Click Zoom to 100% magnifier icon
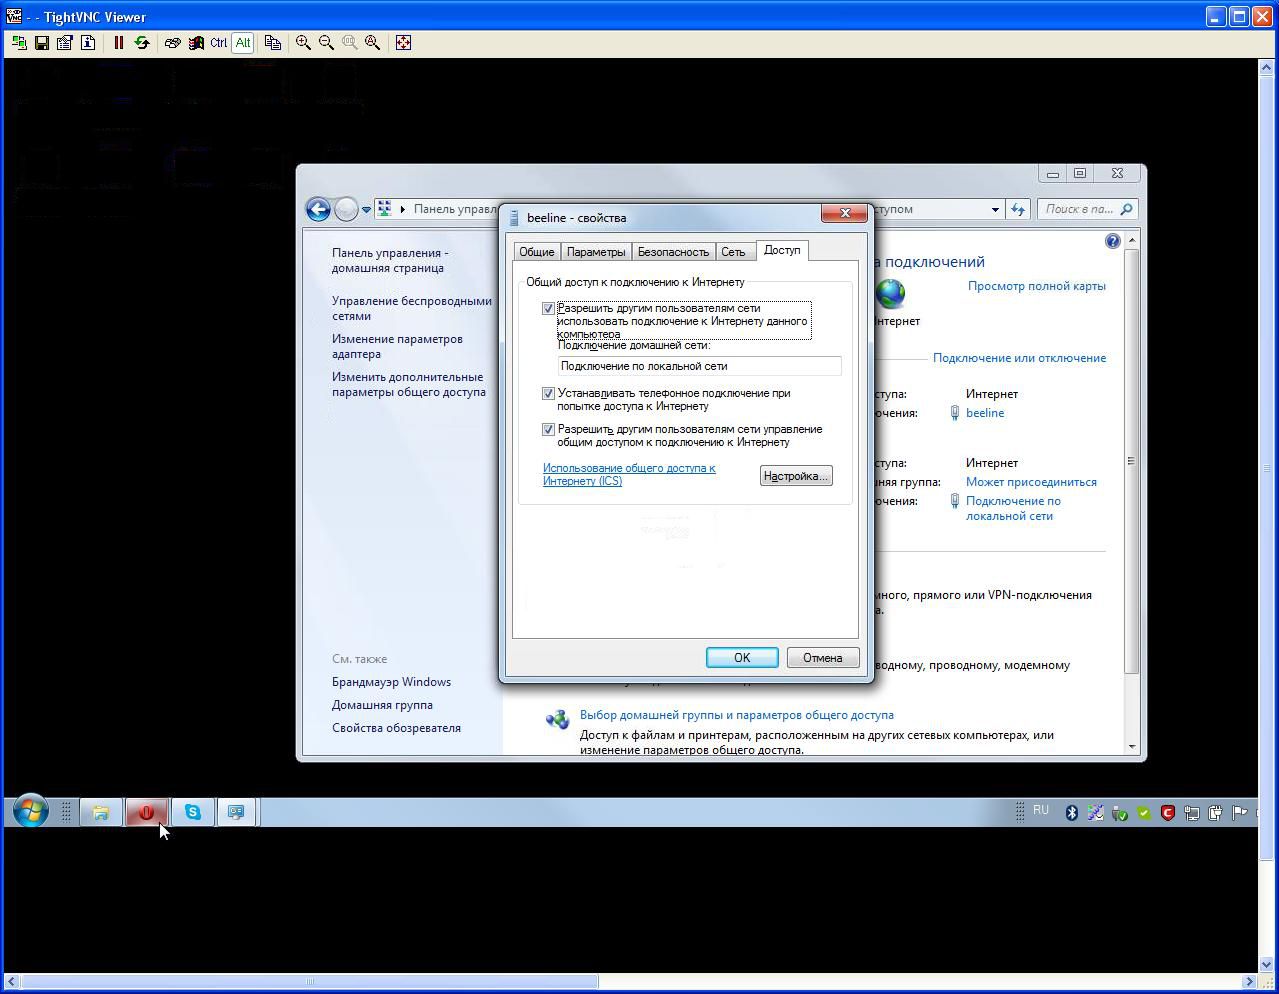 click(x=349, y=43)
